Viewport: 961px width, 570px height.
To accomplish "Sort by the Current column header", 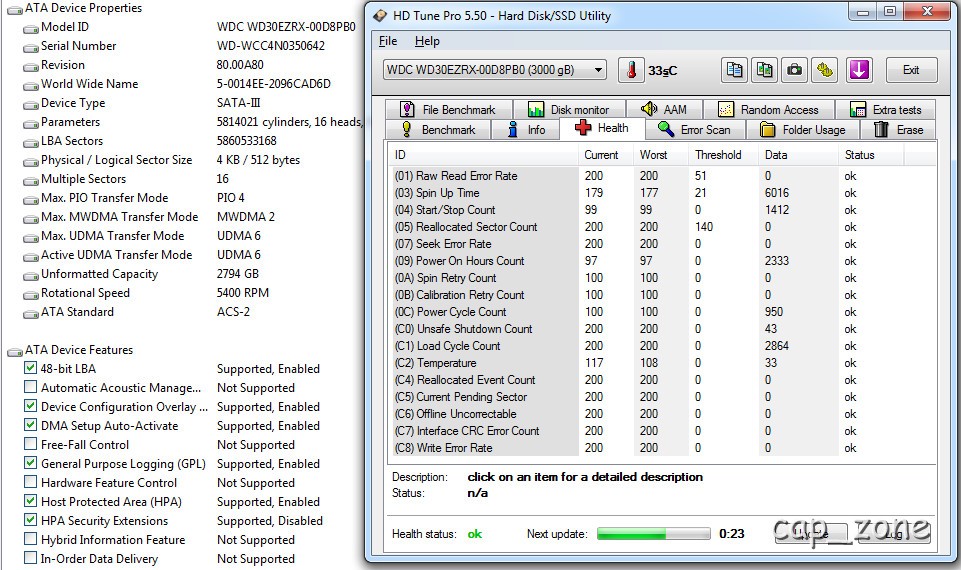I will click(x=606, y=155).
